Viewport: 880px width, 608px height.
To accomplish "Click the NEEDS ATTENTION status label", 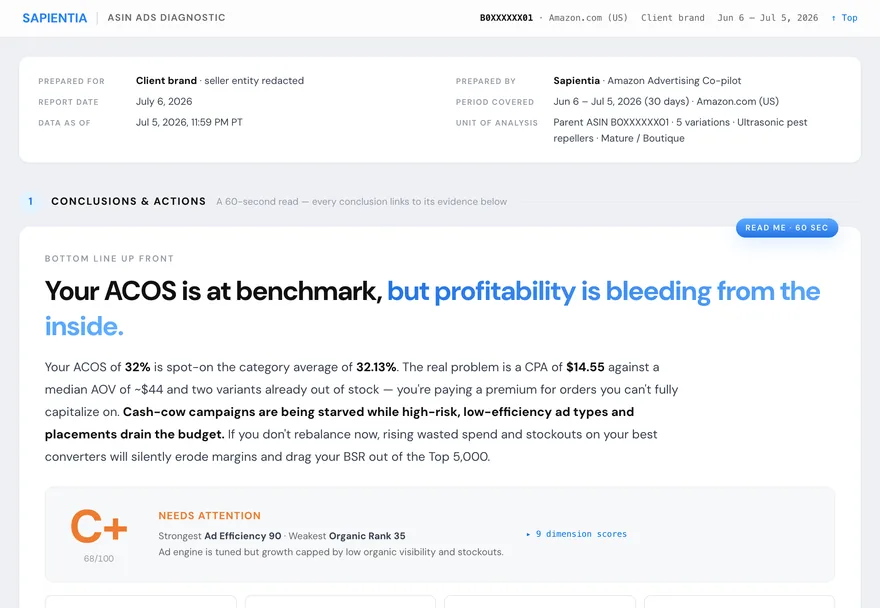I will pyautogui.click(x=209, y=515).
